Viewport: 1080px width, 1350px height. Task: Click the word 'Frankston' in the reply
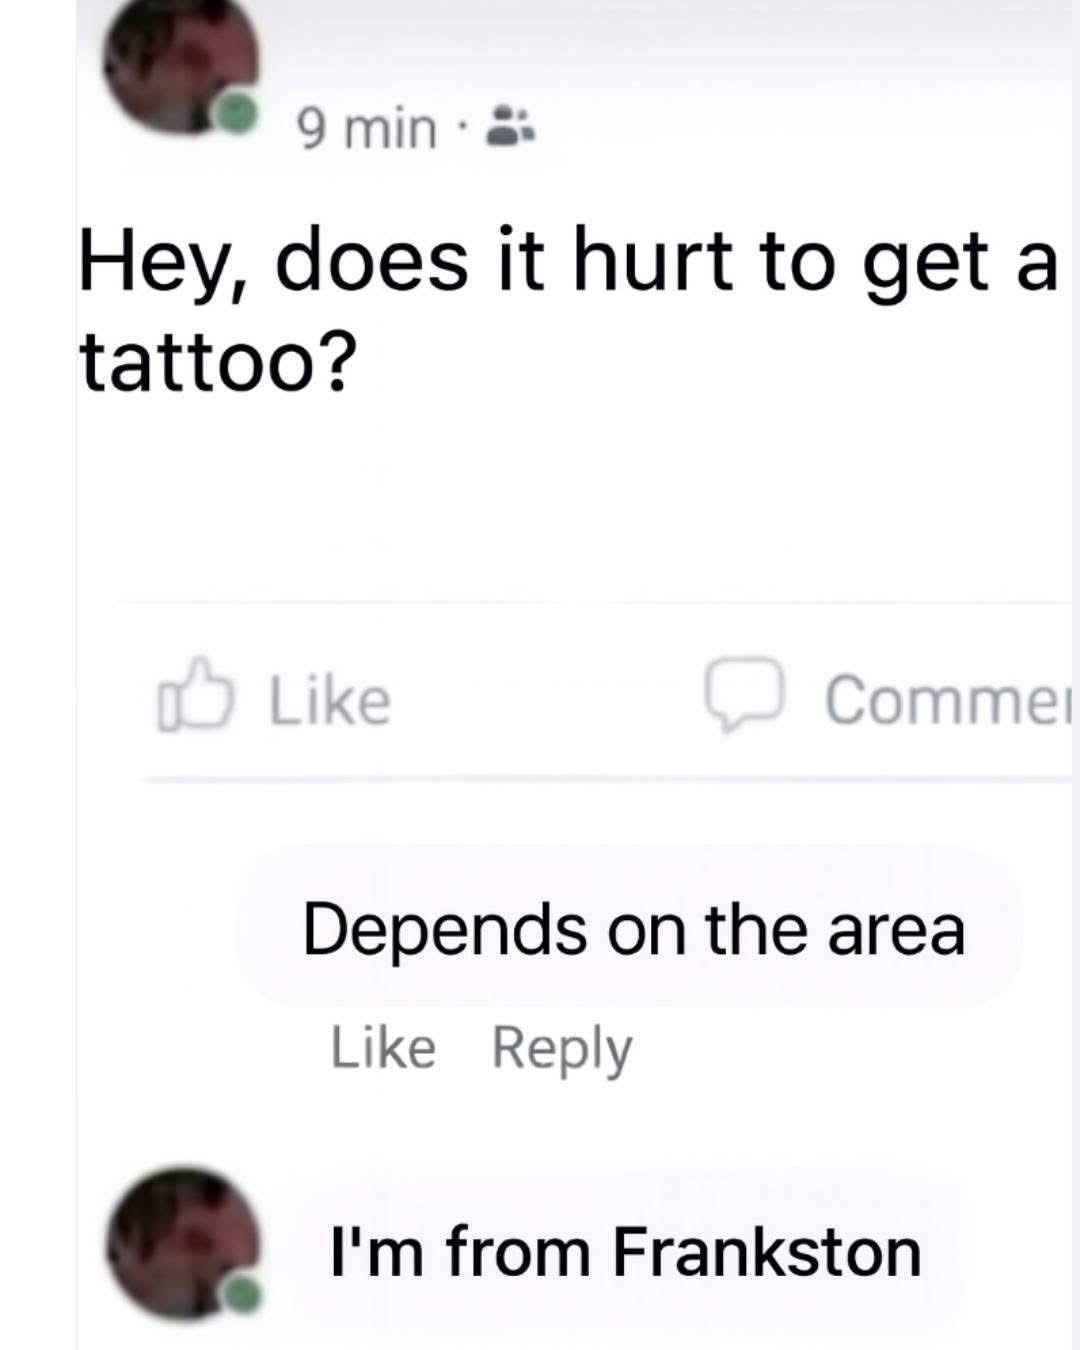[x=767, y=1251]
